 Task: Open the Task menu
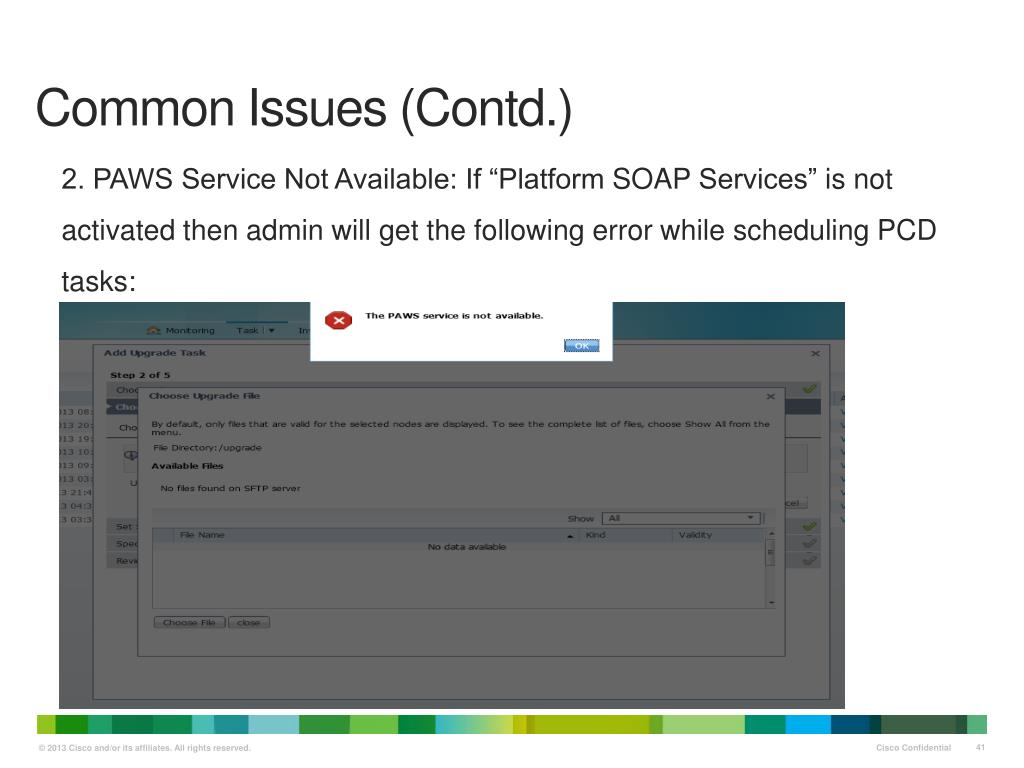tap(248, 330)
